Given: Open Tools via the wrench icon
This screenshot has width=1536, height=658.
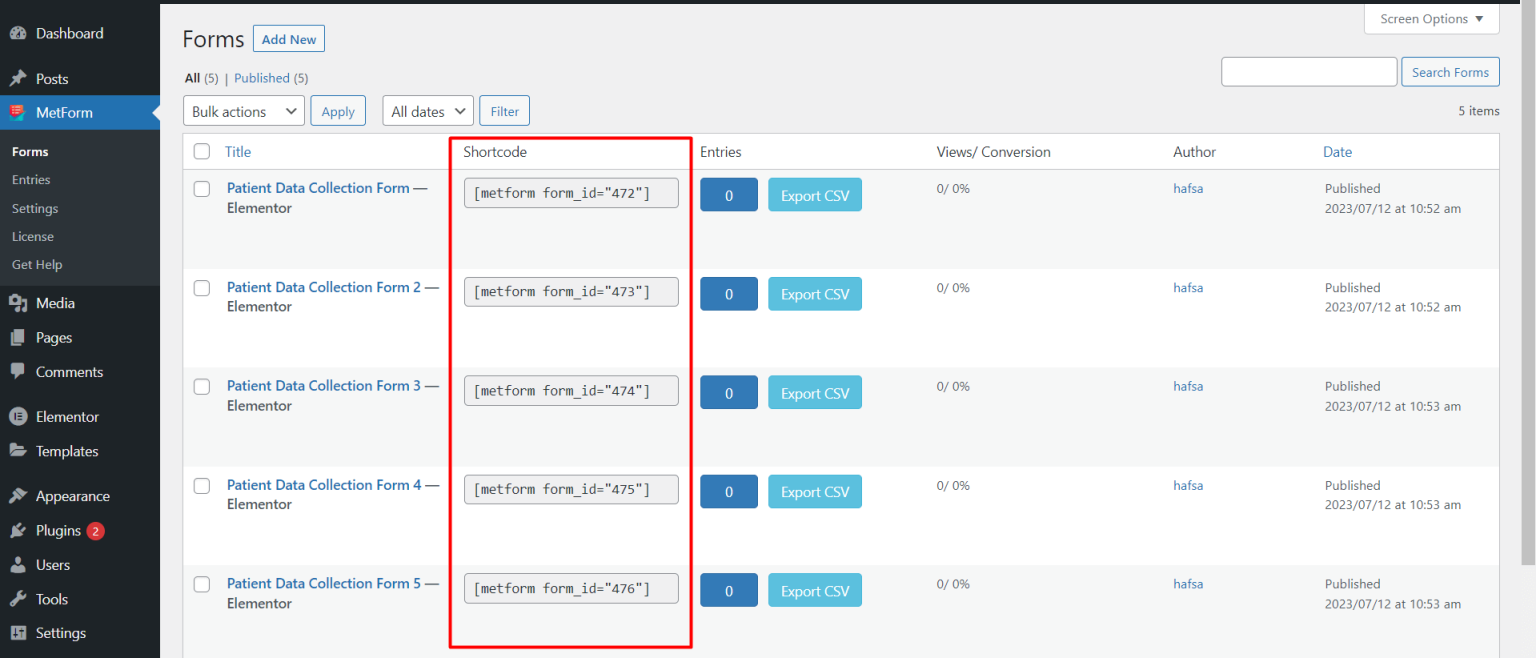Looking at the screenshot, I should click(x=20, y=598).
